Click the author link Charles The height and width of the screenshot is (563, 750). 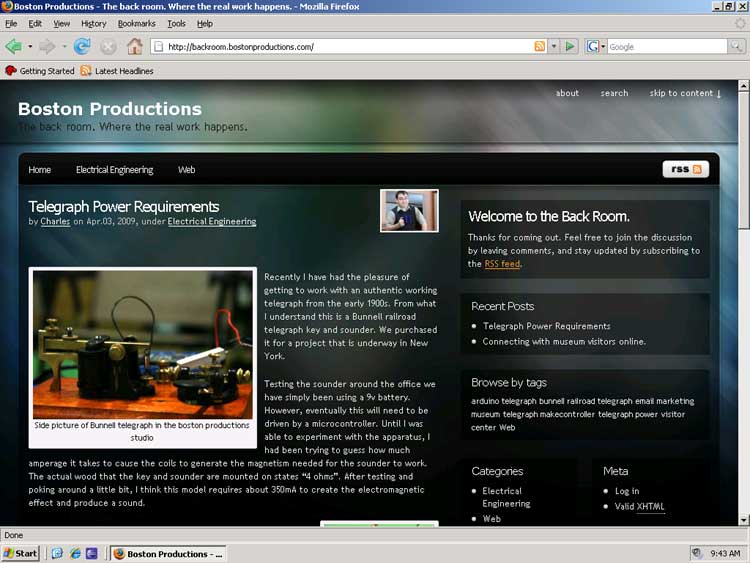tap(55, 221)
